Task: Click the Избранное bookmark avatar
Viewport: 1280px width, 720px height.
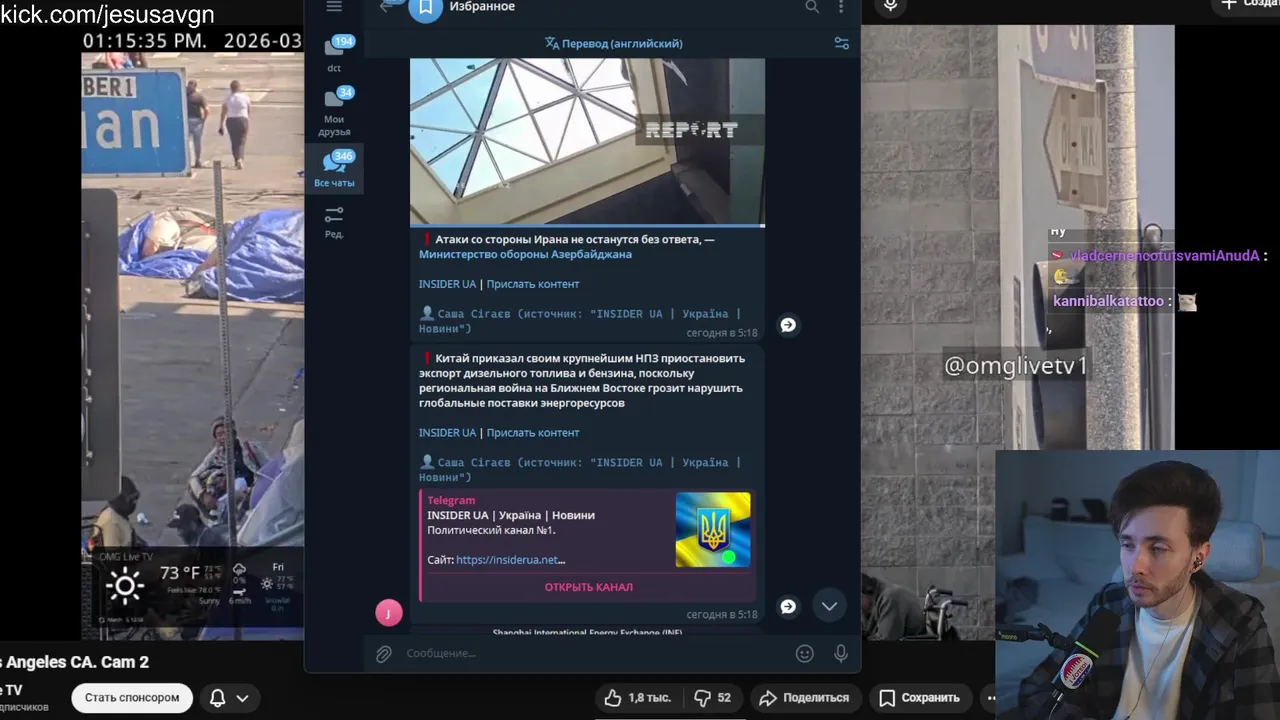Action: tap(425, 8)
